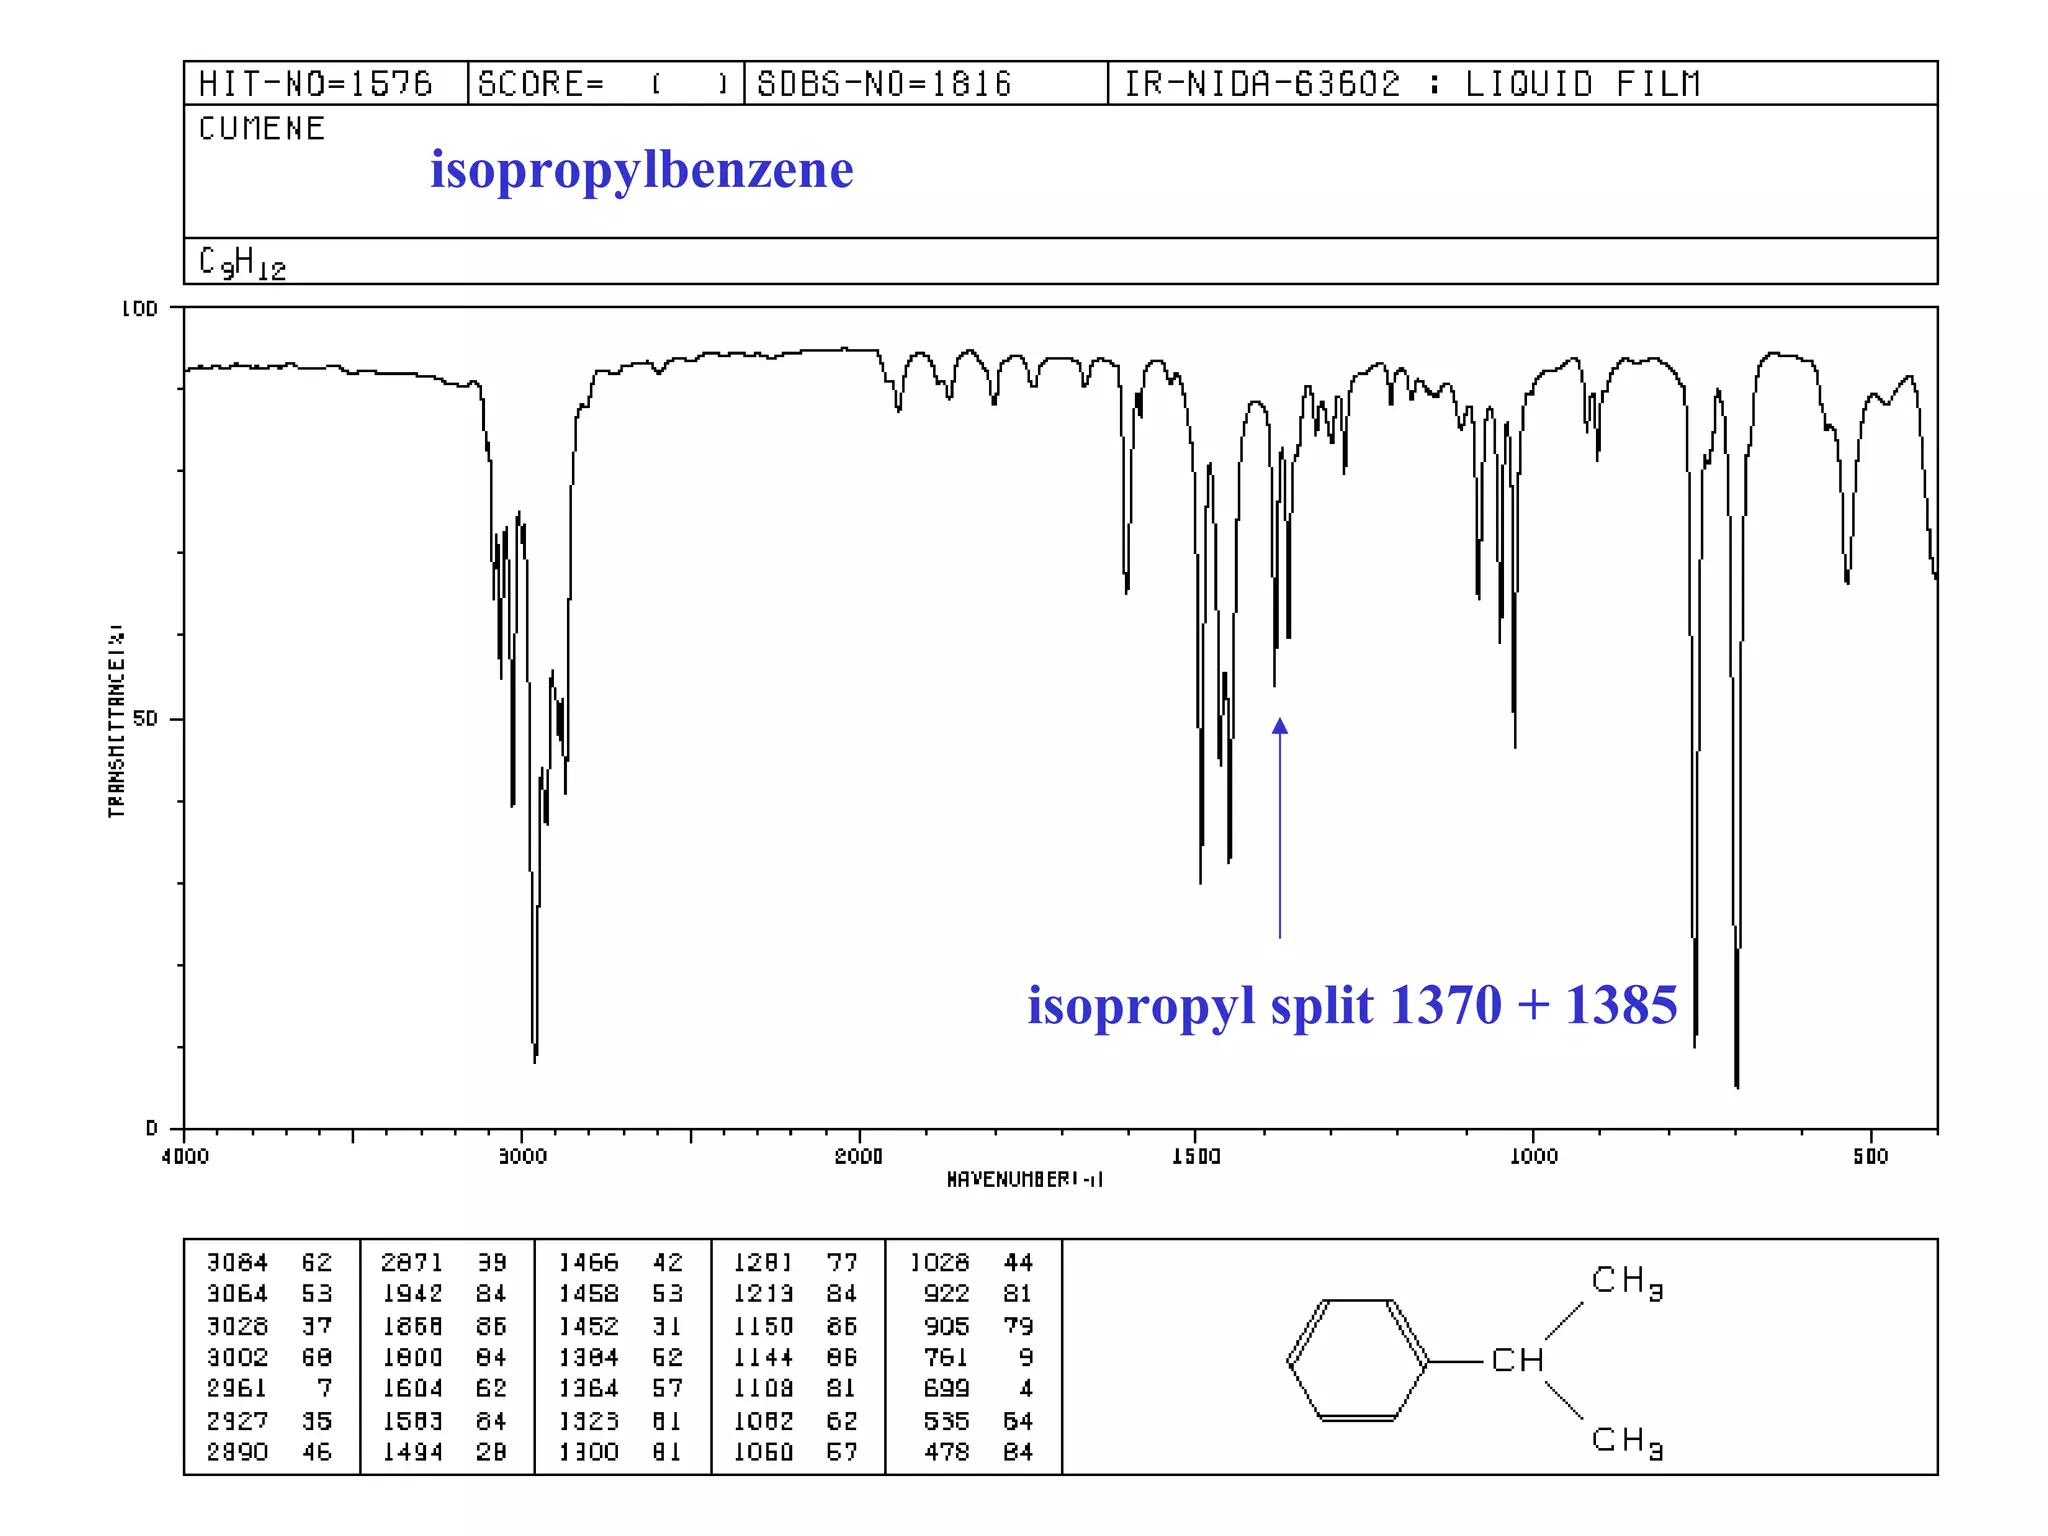Viewport: 2048px width, 1536px height.
Task: Click the peak table entry 1364
Action: click(588, 1389)
